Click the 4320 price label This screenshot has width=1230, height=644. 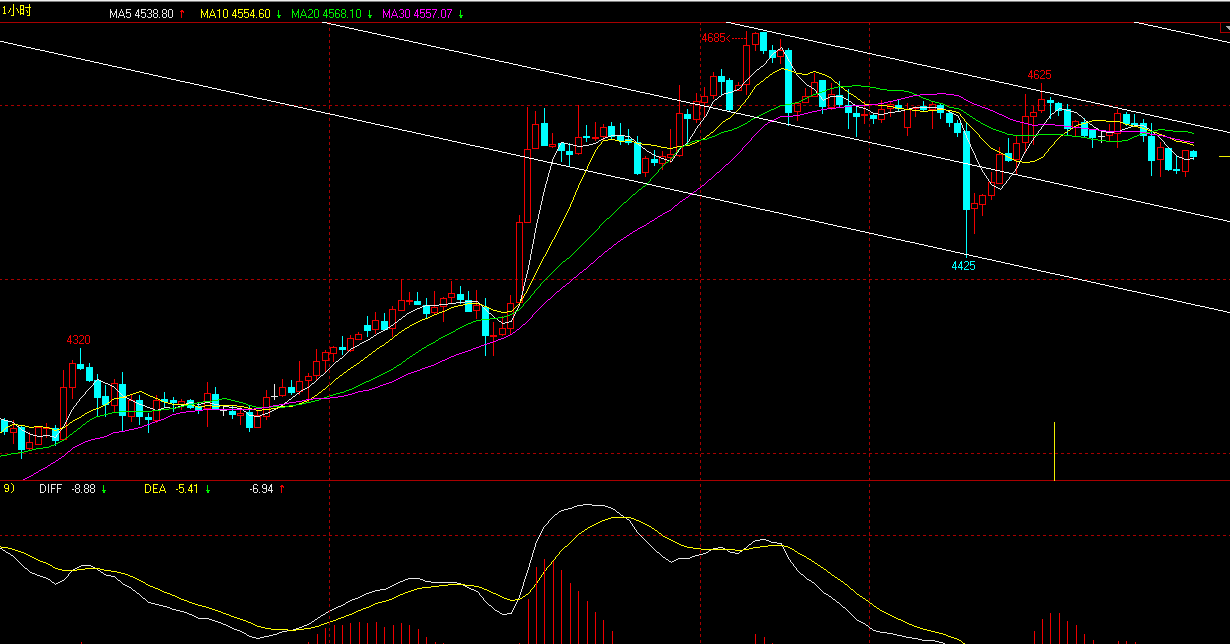(78, 340)
